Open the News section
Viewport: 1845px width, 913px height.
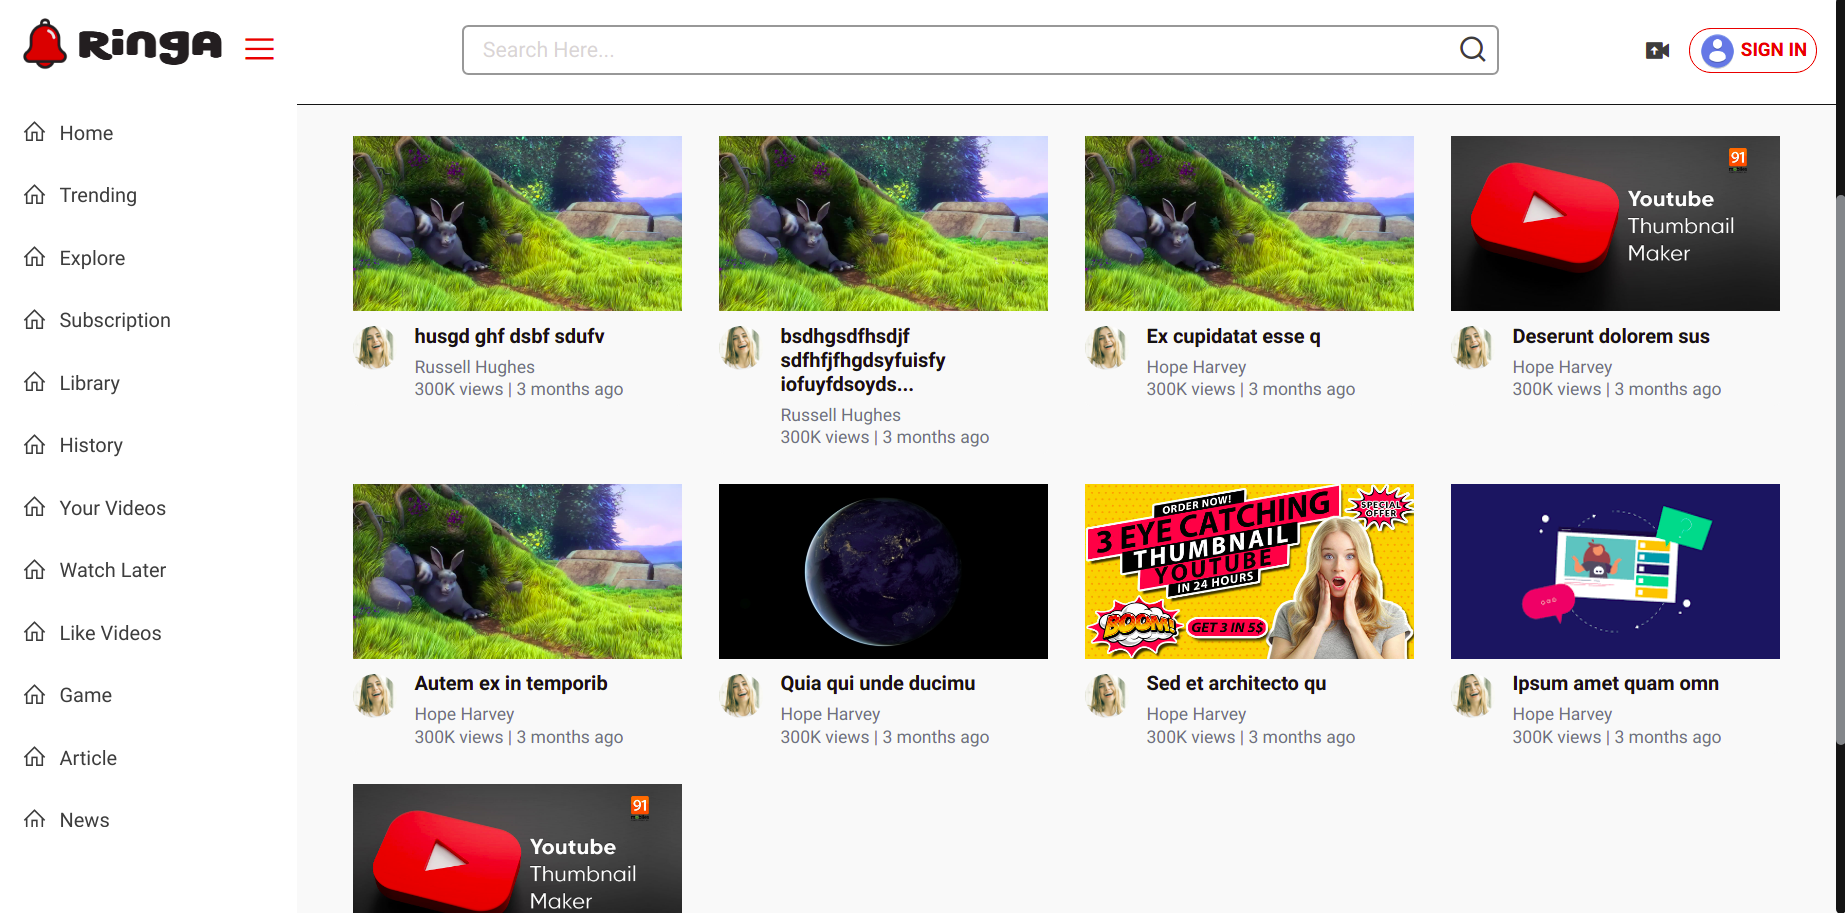(85, 820)
